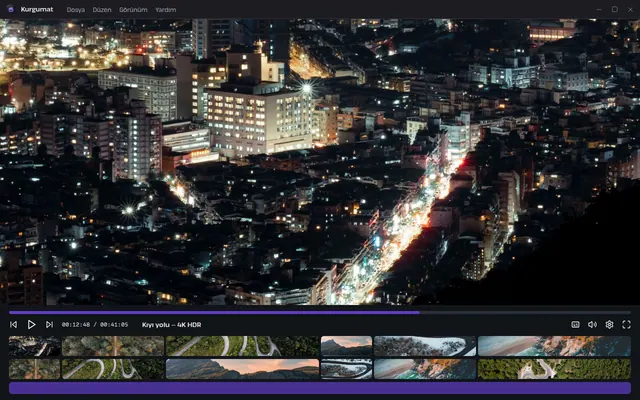Viewport: 640px width, 400px height.
Task: Open the Yardım menu
Action: coord(165,10)
